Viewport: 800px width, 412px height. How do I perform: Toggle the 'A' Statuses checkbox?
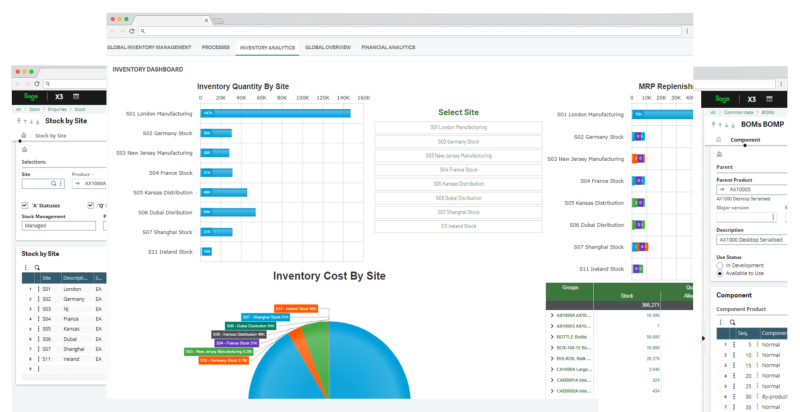click(24, 205)
